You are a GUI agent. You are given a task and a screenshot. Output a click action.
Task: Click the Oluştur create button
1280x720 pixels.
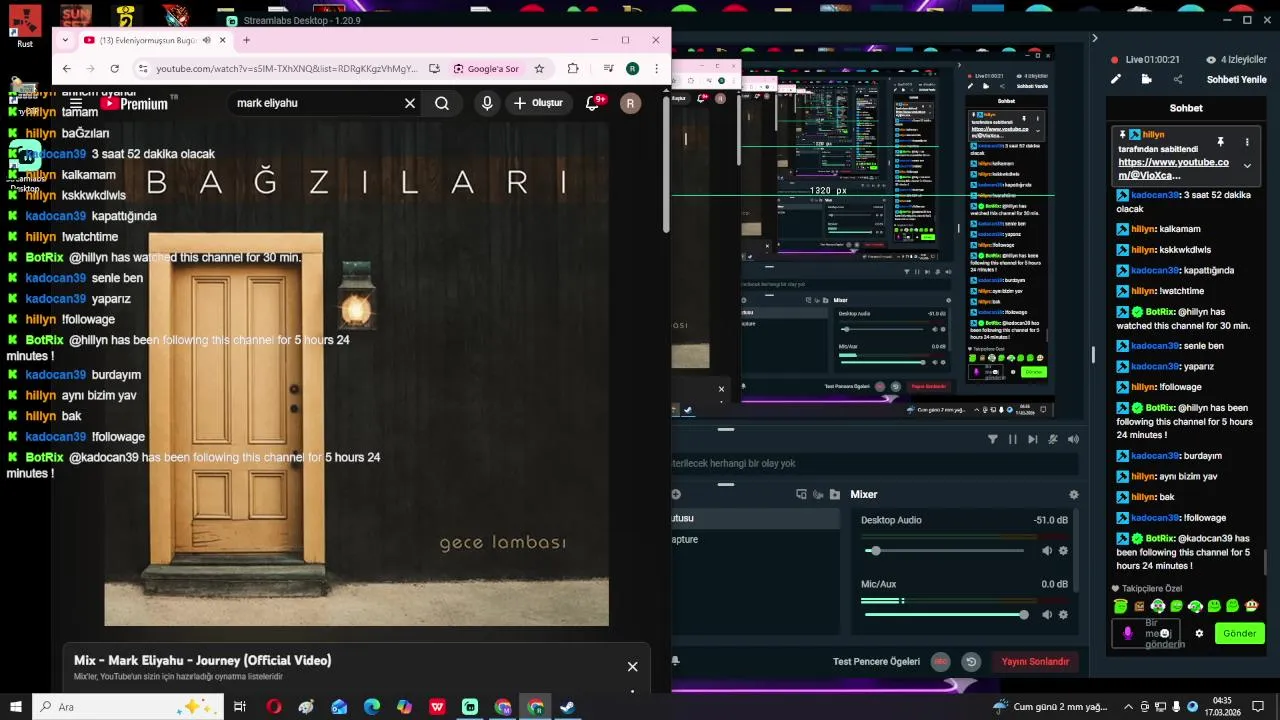point(538,103)
